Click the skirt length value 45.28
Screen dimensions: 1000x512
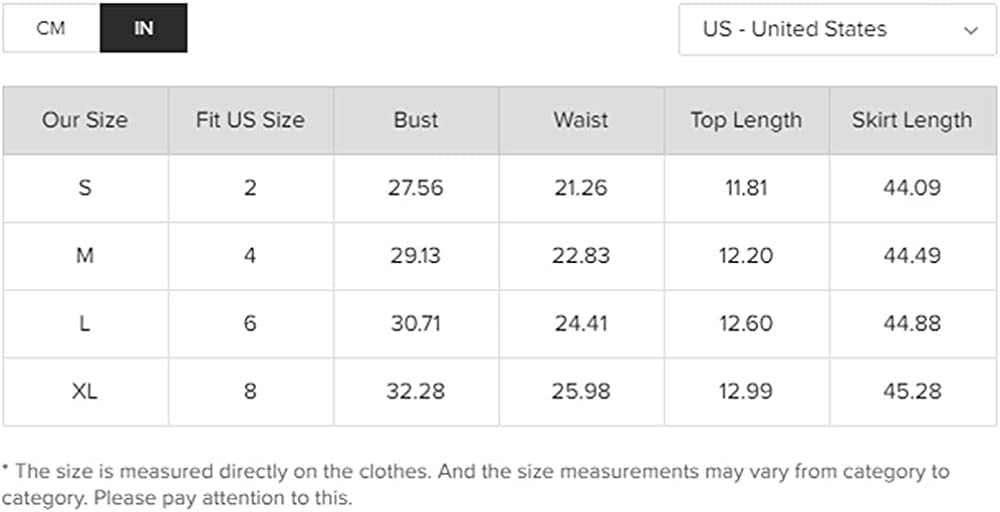click(912, 392)
